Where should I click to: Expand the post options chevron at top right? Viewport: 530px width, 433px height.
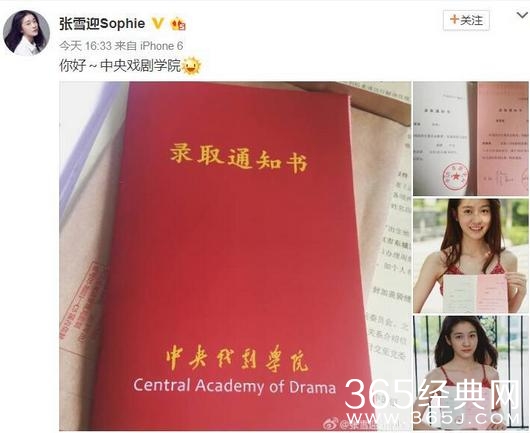pos(522,15)
